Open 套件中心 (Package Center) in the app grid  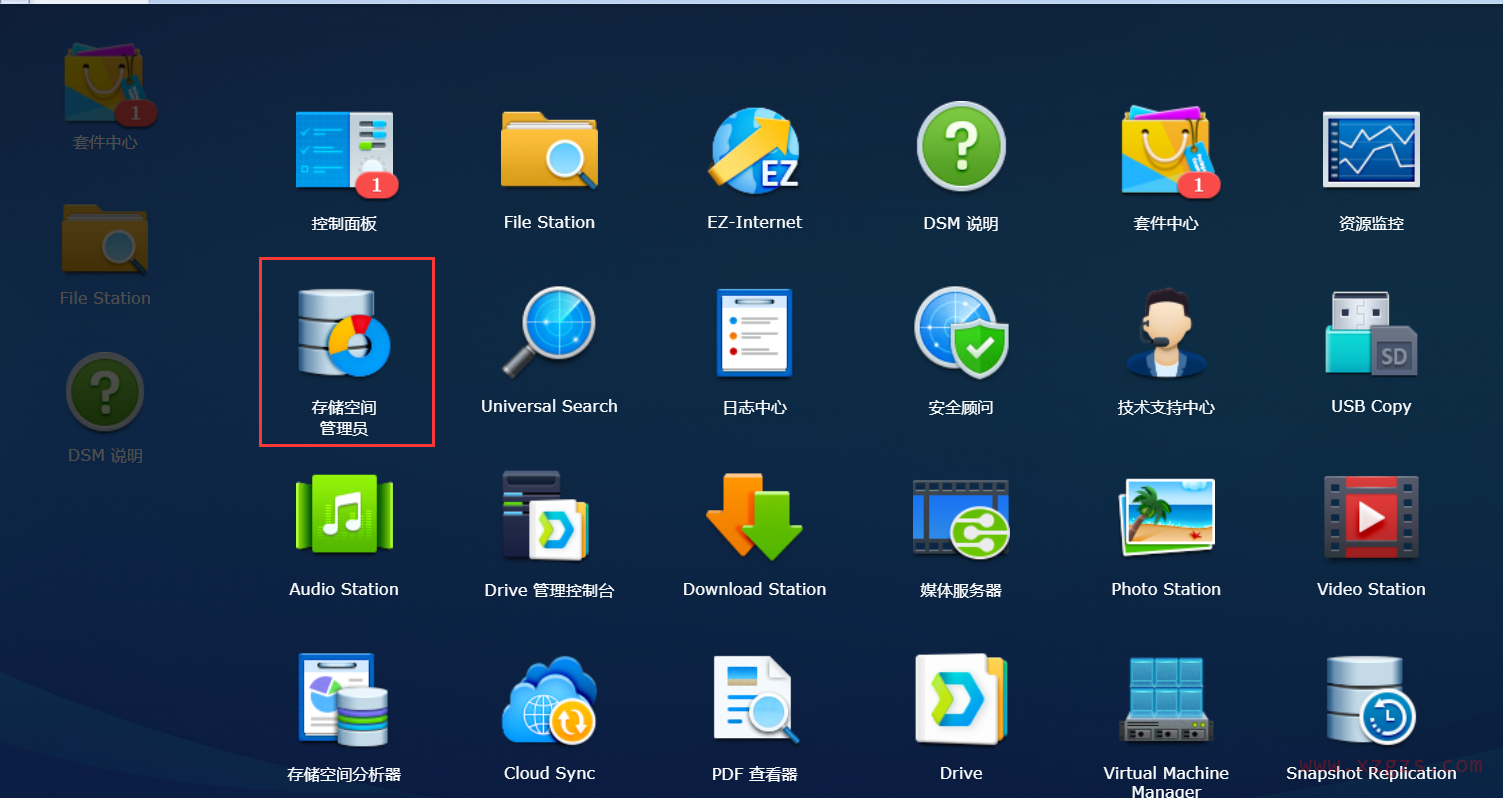click(1166, 150)
